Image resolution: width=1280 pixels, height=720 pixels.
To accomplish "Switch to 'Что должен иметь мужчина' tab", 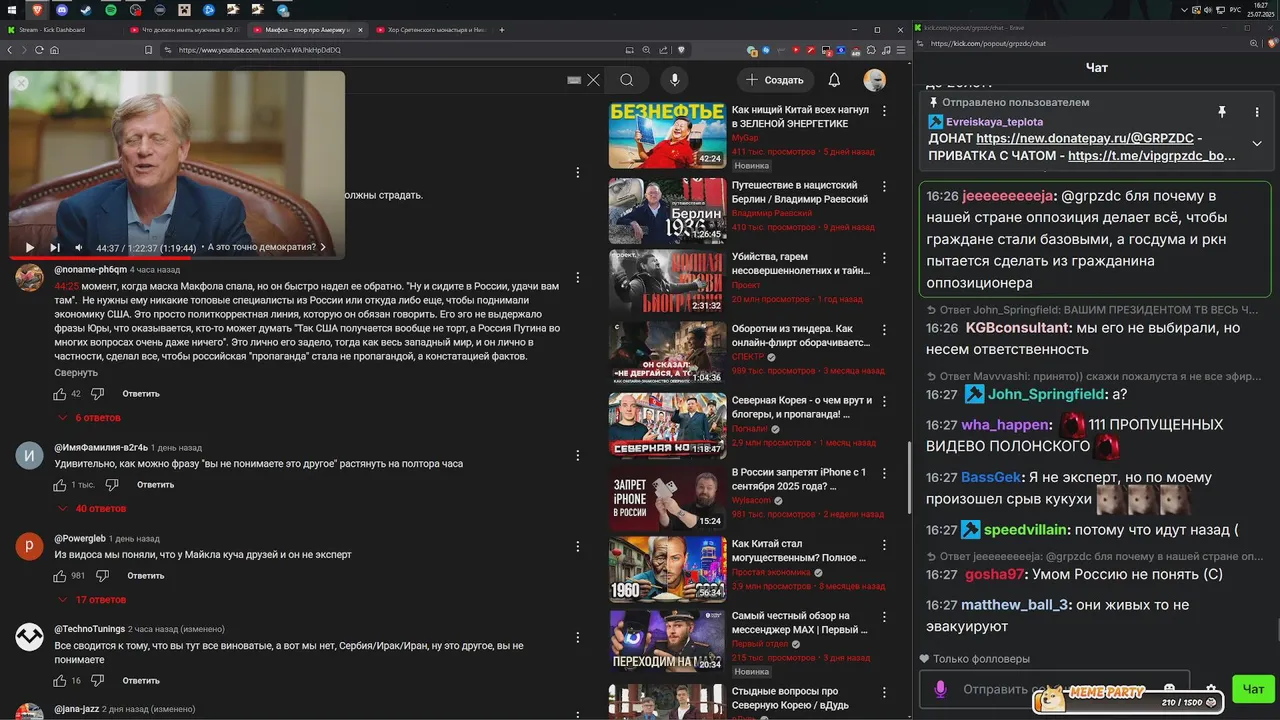I will pos(185,30).
